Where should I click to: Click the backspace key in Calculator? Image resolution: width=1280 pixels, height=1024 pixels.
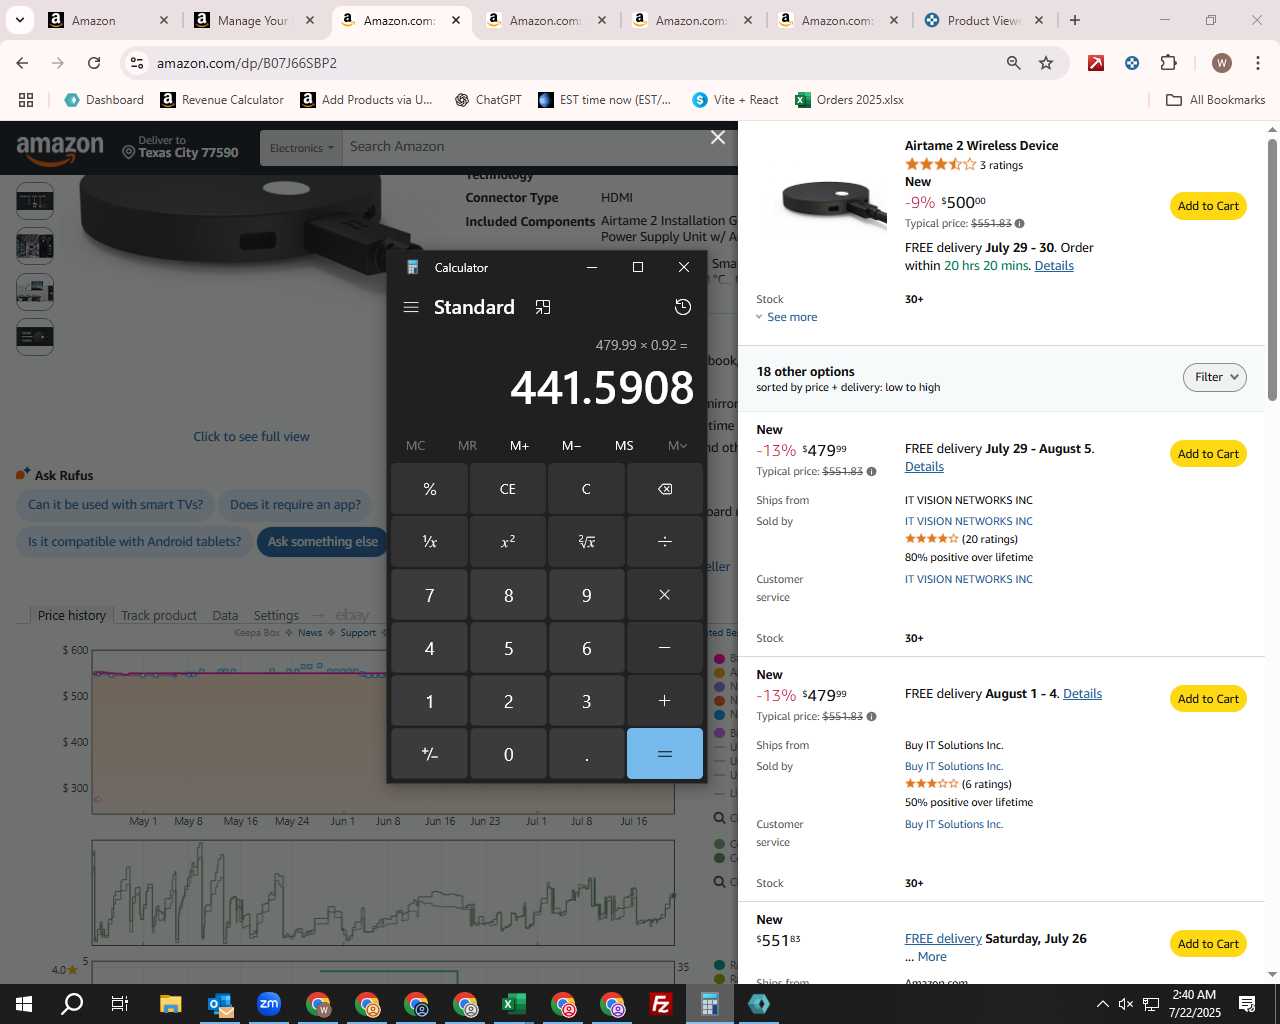point(665,489)
